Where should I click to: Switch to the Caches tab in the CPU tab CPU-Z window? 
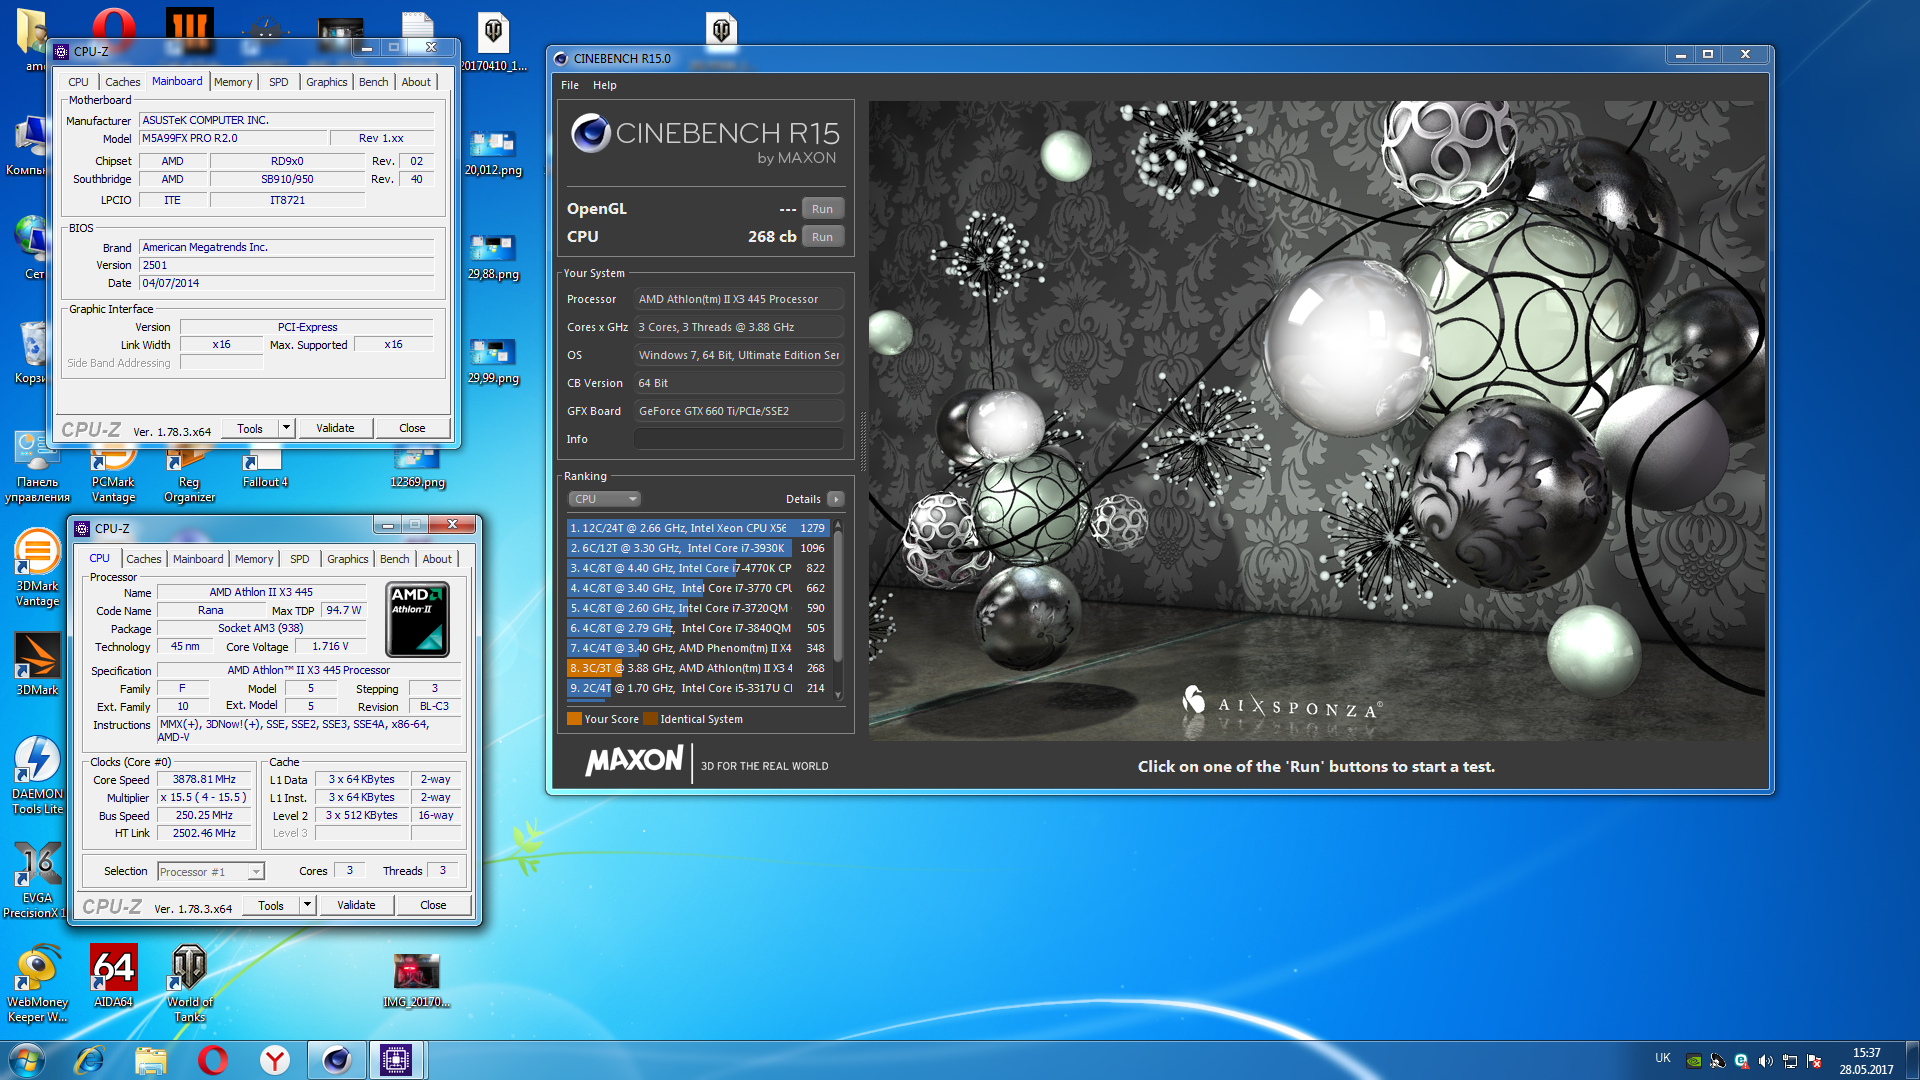coord(144,559)
